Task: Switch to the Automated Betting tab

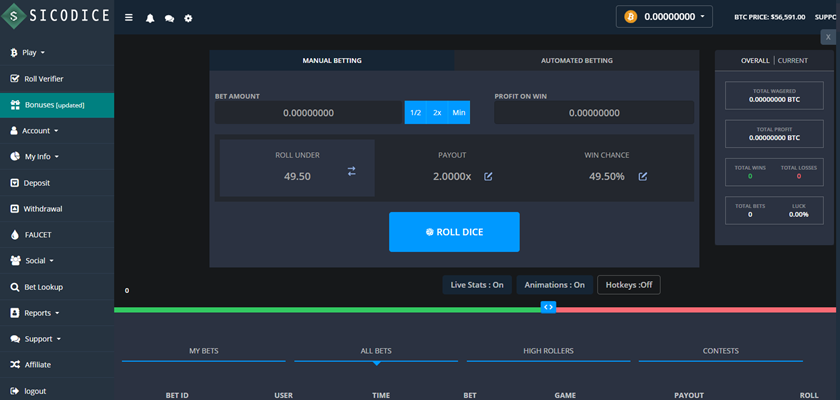Action: coord(576,61)
